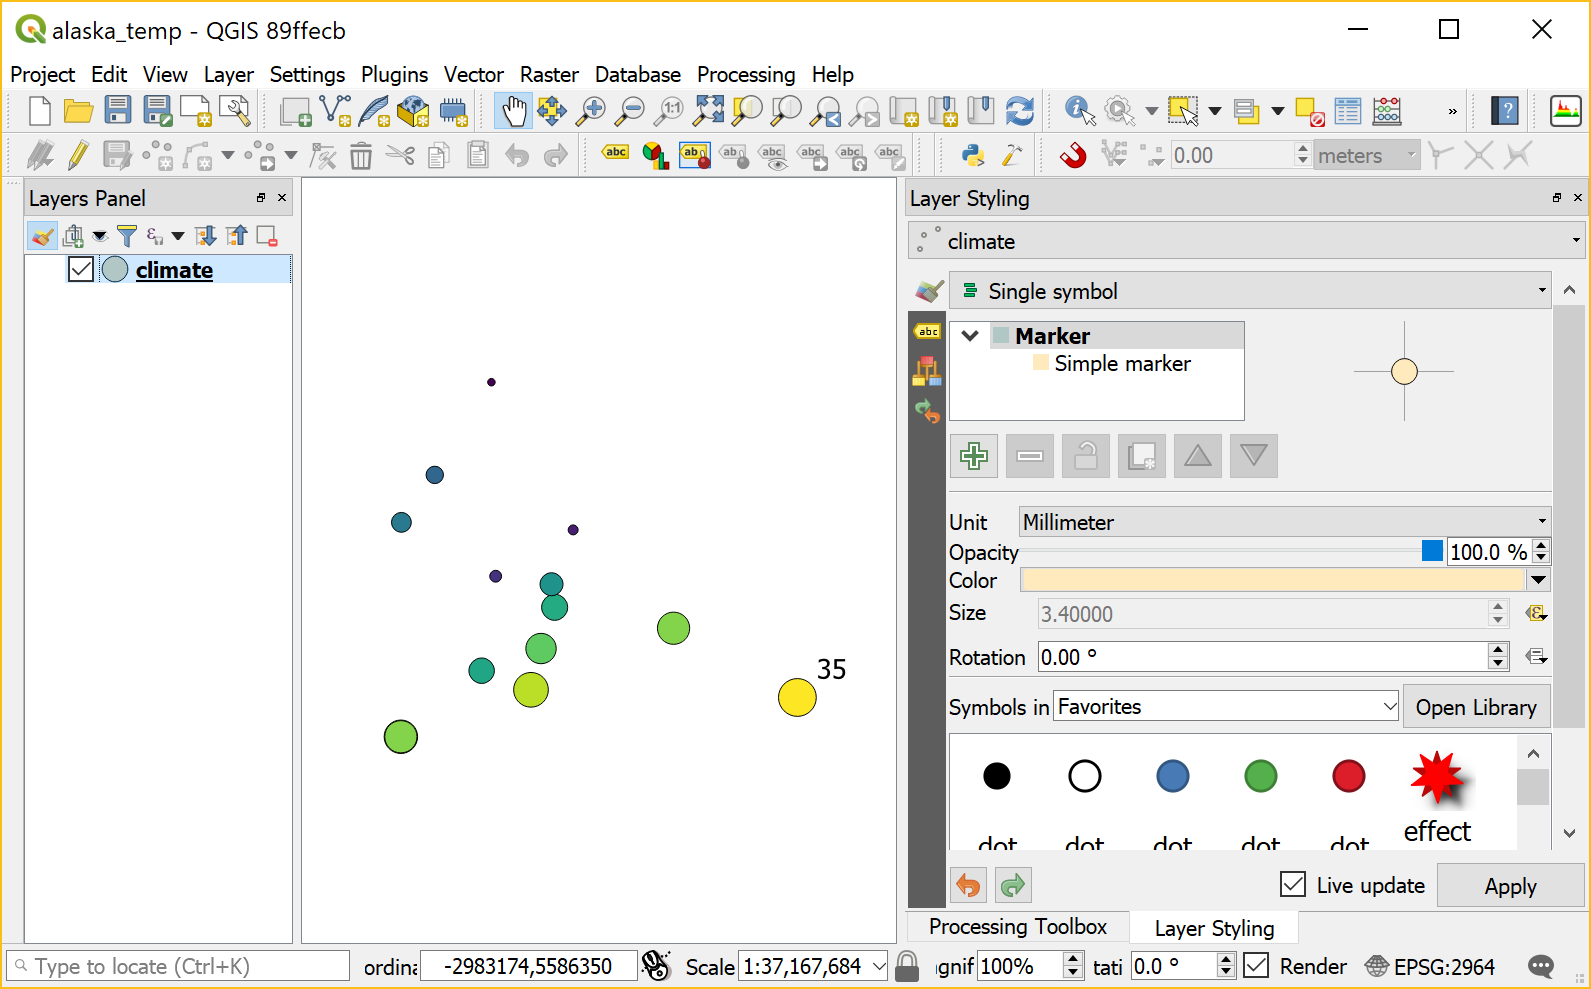Open the Millimeter unit dropdown
1591x989 pixels.
tap(1284, 522)
